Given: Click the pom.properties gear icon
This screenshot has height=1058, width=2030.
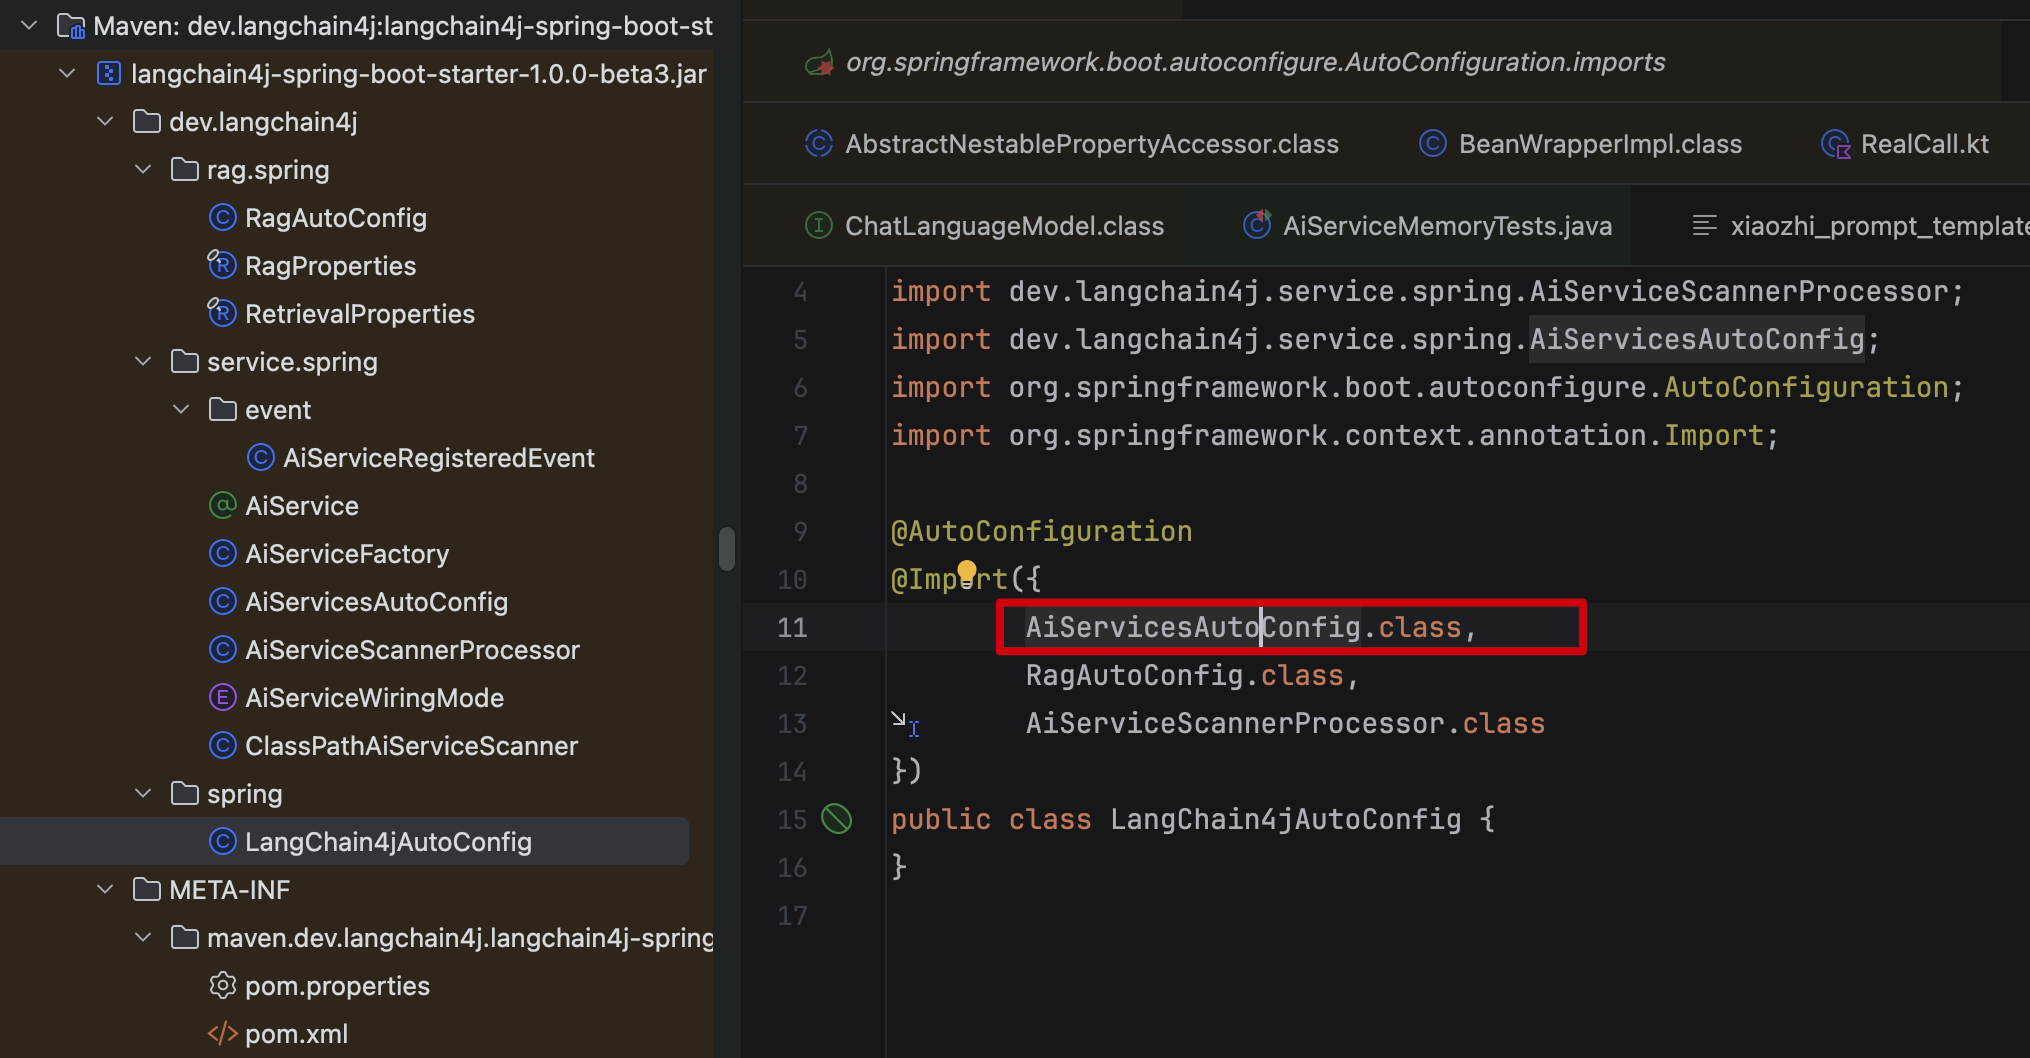Looking at the screenshot, I should coord(222,985).
